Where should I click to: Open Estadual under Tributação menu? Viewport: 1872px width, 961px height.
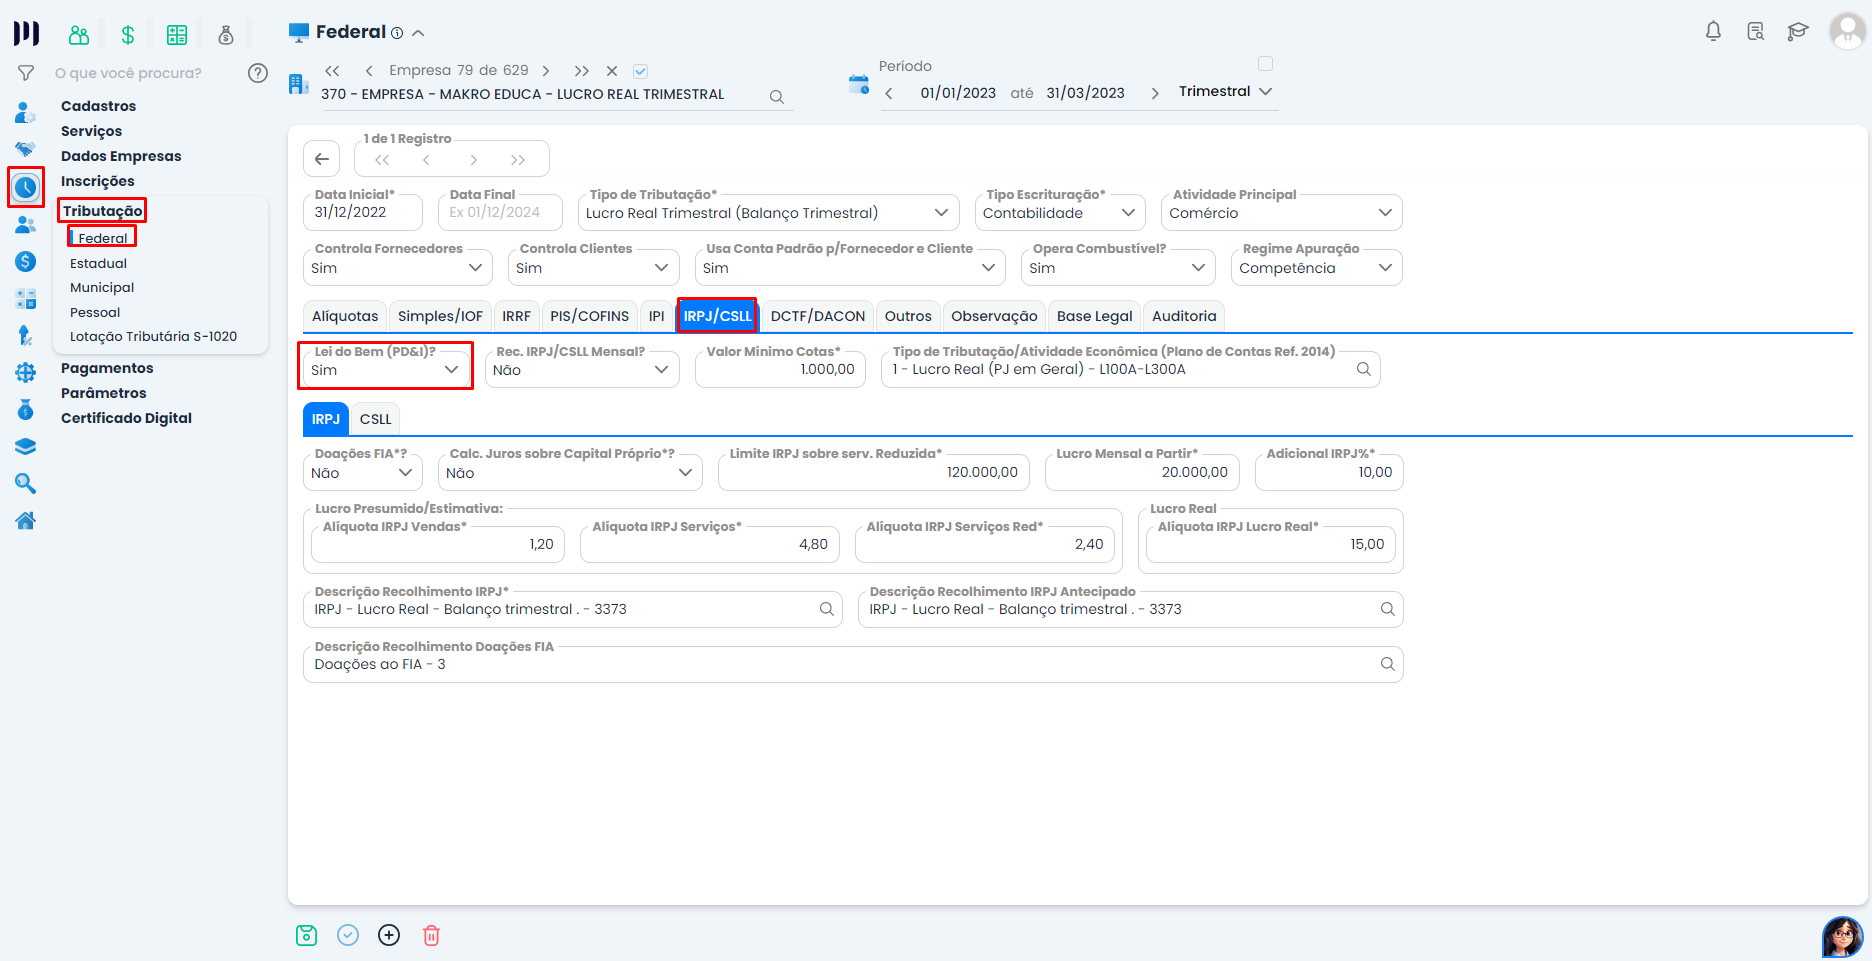pos(98,263)
